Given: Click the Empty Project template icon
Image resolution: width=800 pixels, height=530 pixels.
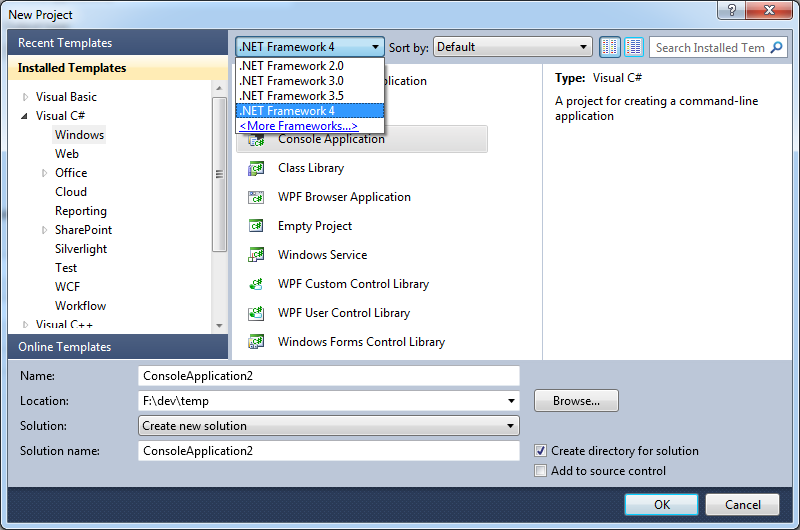Looking at the screenshot, I should (x=257, y=226).
